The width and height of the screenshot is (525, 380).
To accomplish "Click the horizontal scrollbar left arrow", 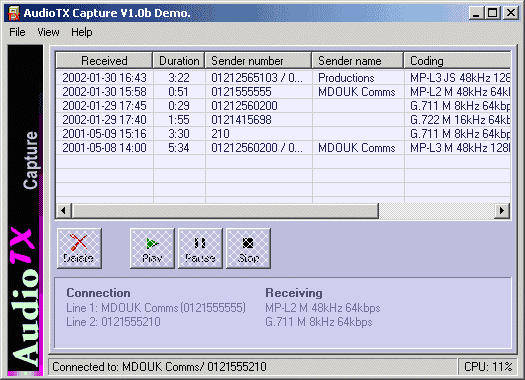I will click(64, 211).
